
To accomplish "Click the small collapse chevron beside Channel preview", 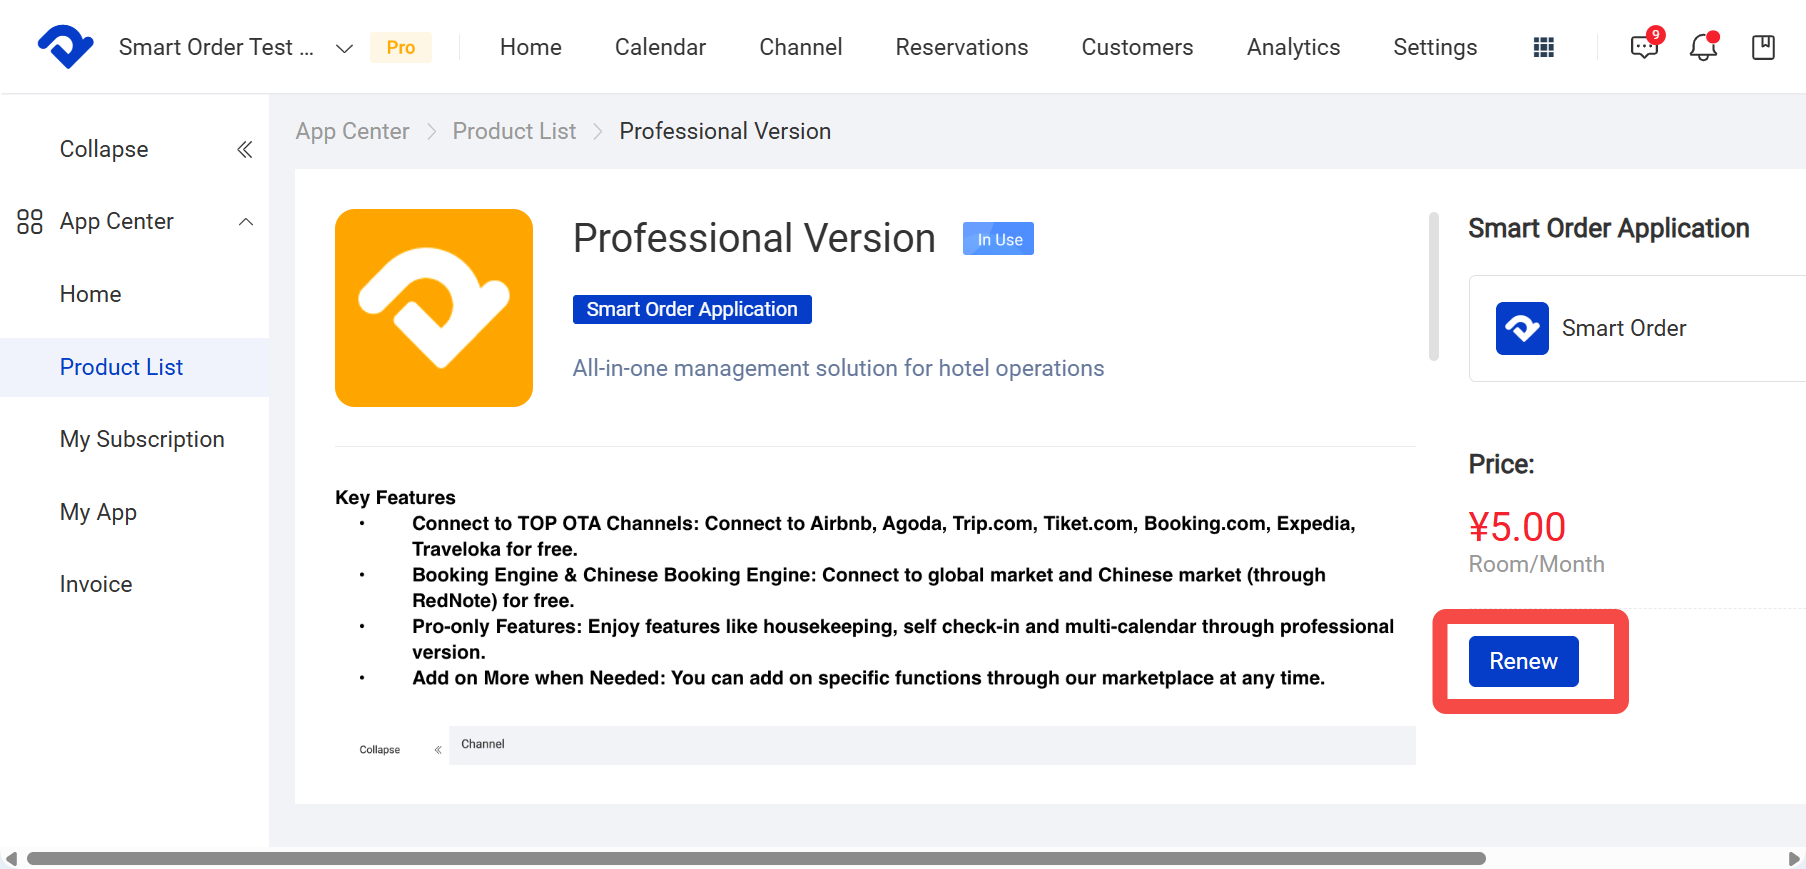I will pyautogui.click(x=438, y=750).
